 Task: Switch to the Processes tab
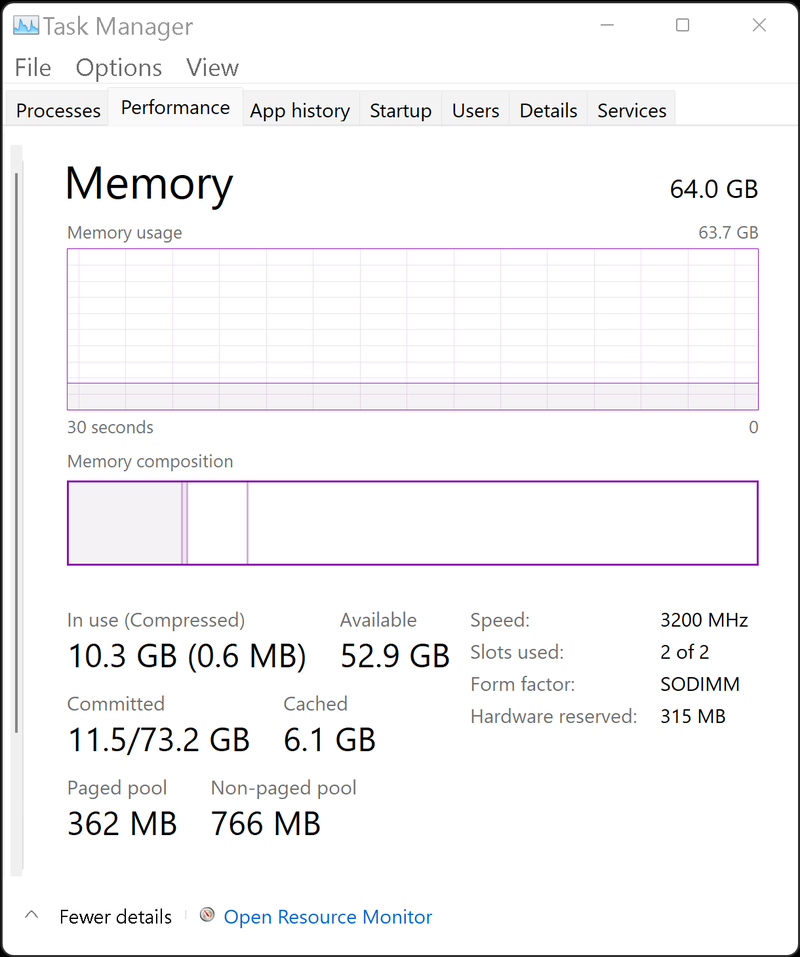(58, 110)
